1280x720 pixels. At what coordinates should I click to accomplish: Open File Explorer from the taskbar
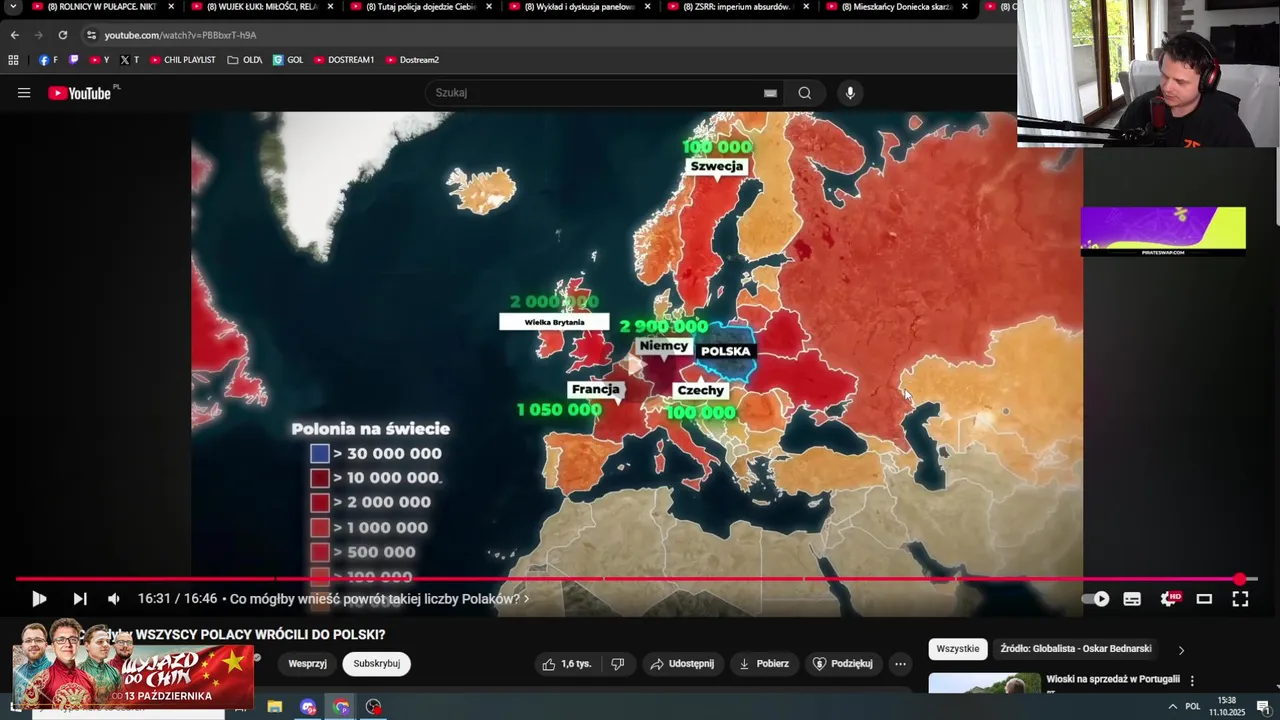tap(275, 707)
